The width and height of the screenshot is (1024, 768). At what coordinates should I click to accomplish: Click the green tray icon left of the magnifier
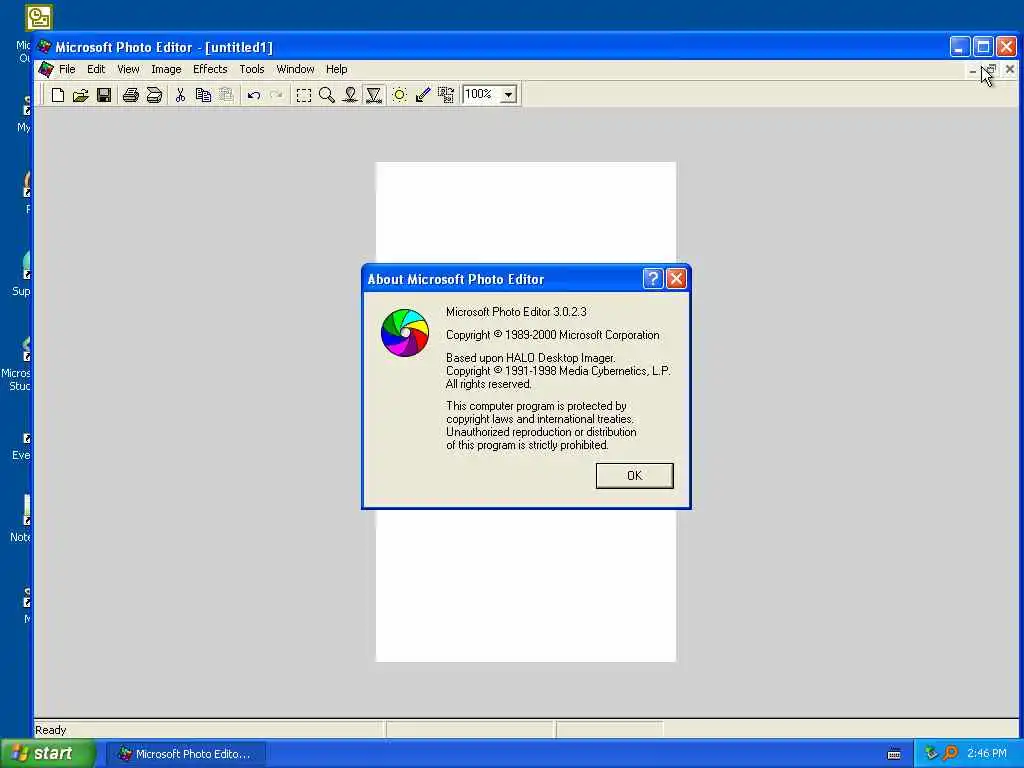point(931,754)
